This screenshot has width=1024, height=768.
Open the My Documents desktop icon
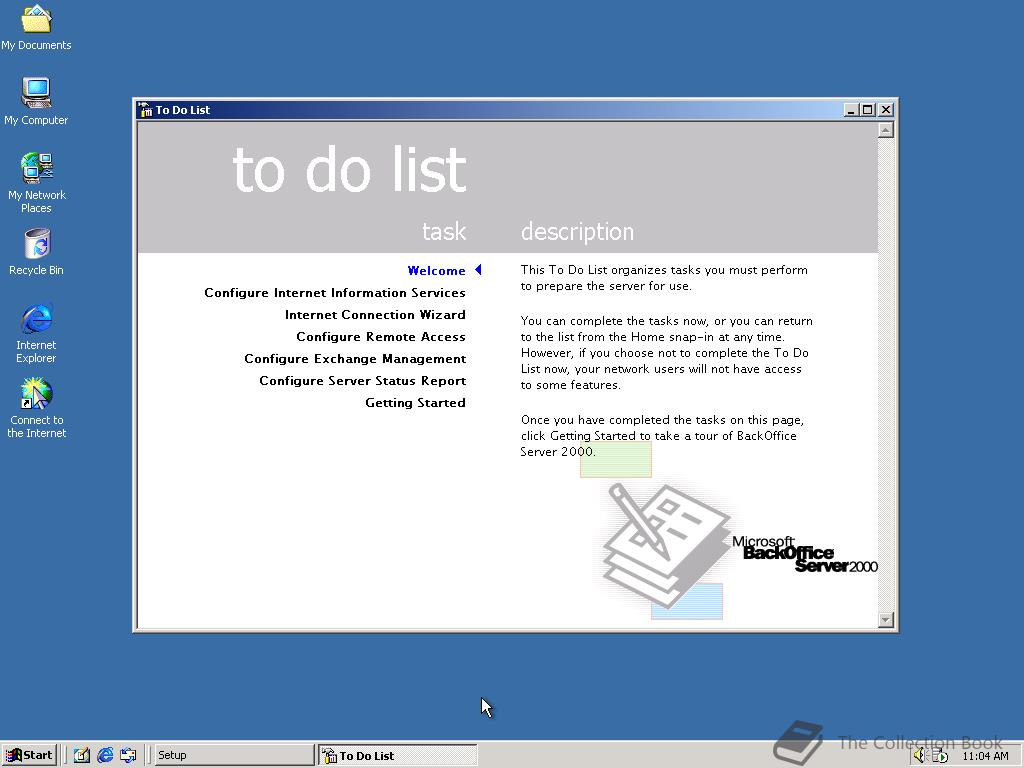click(36, 27)
